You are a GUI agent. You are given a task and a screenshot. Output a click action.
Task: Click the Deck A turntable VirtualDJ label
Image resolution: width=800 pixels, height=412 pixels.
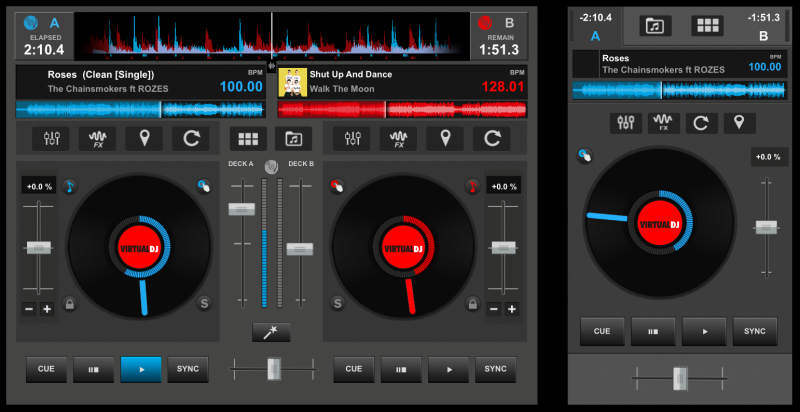140,248
